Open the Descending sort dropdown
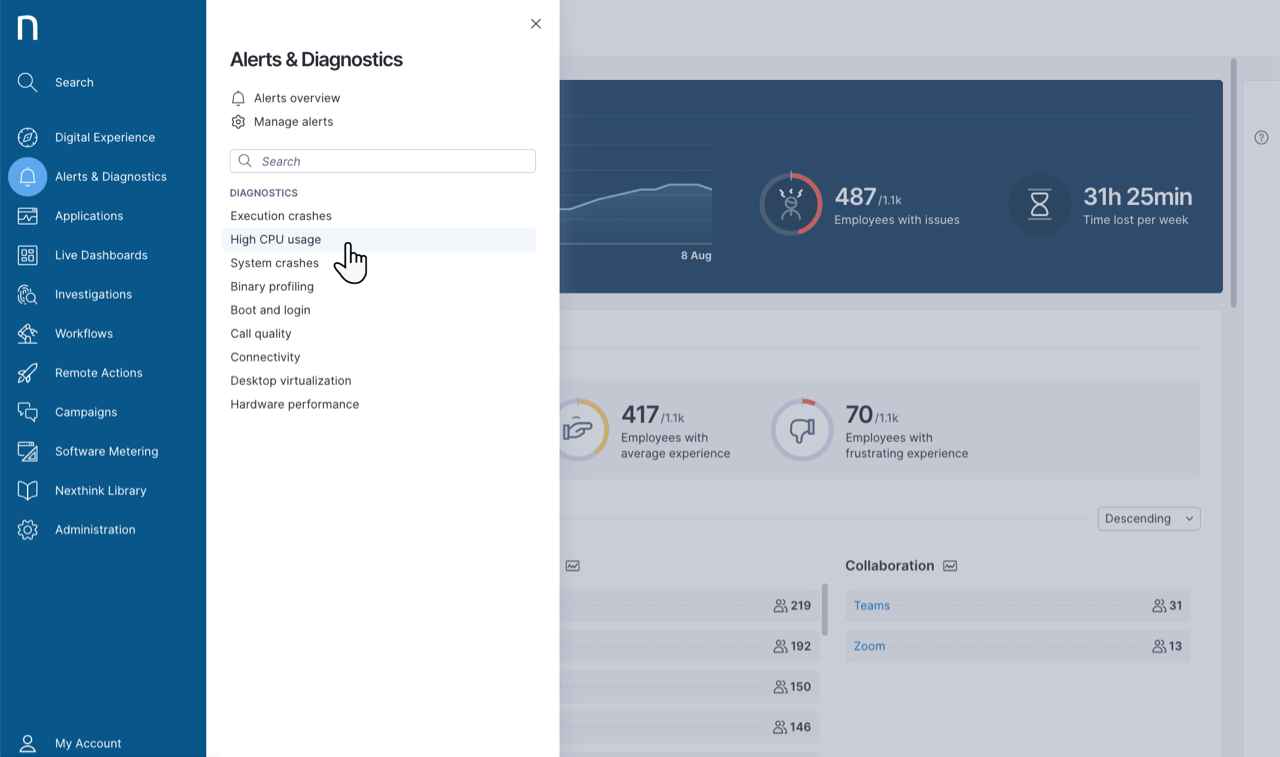This screenshot has width=1280, height=757. (x=1148, y=518)
